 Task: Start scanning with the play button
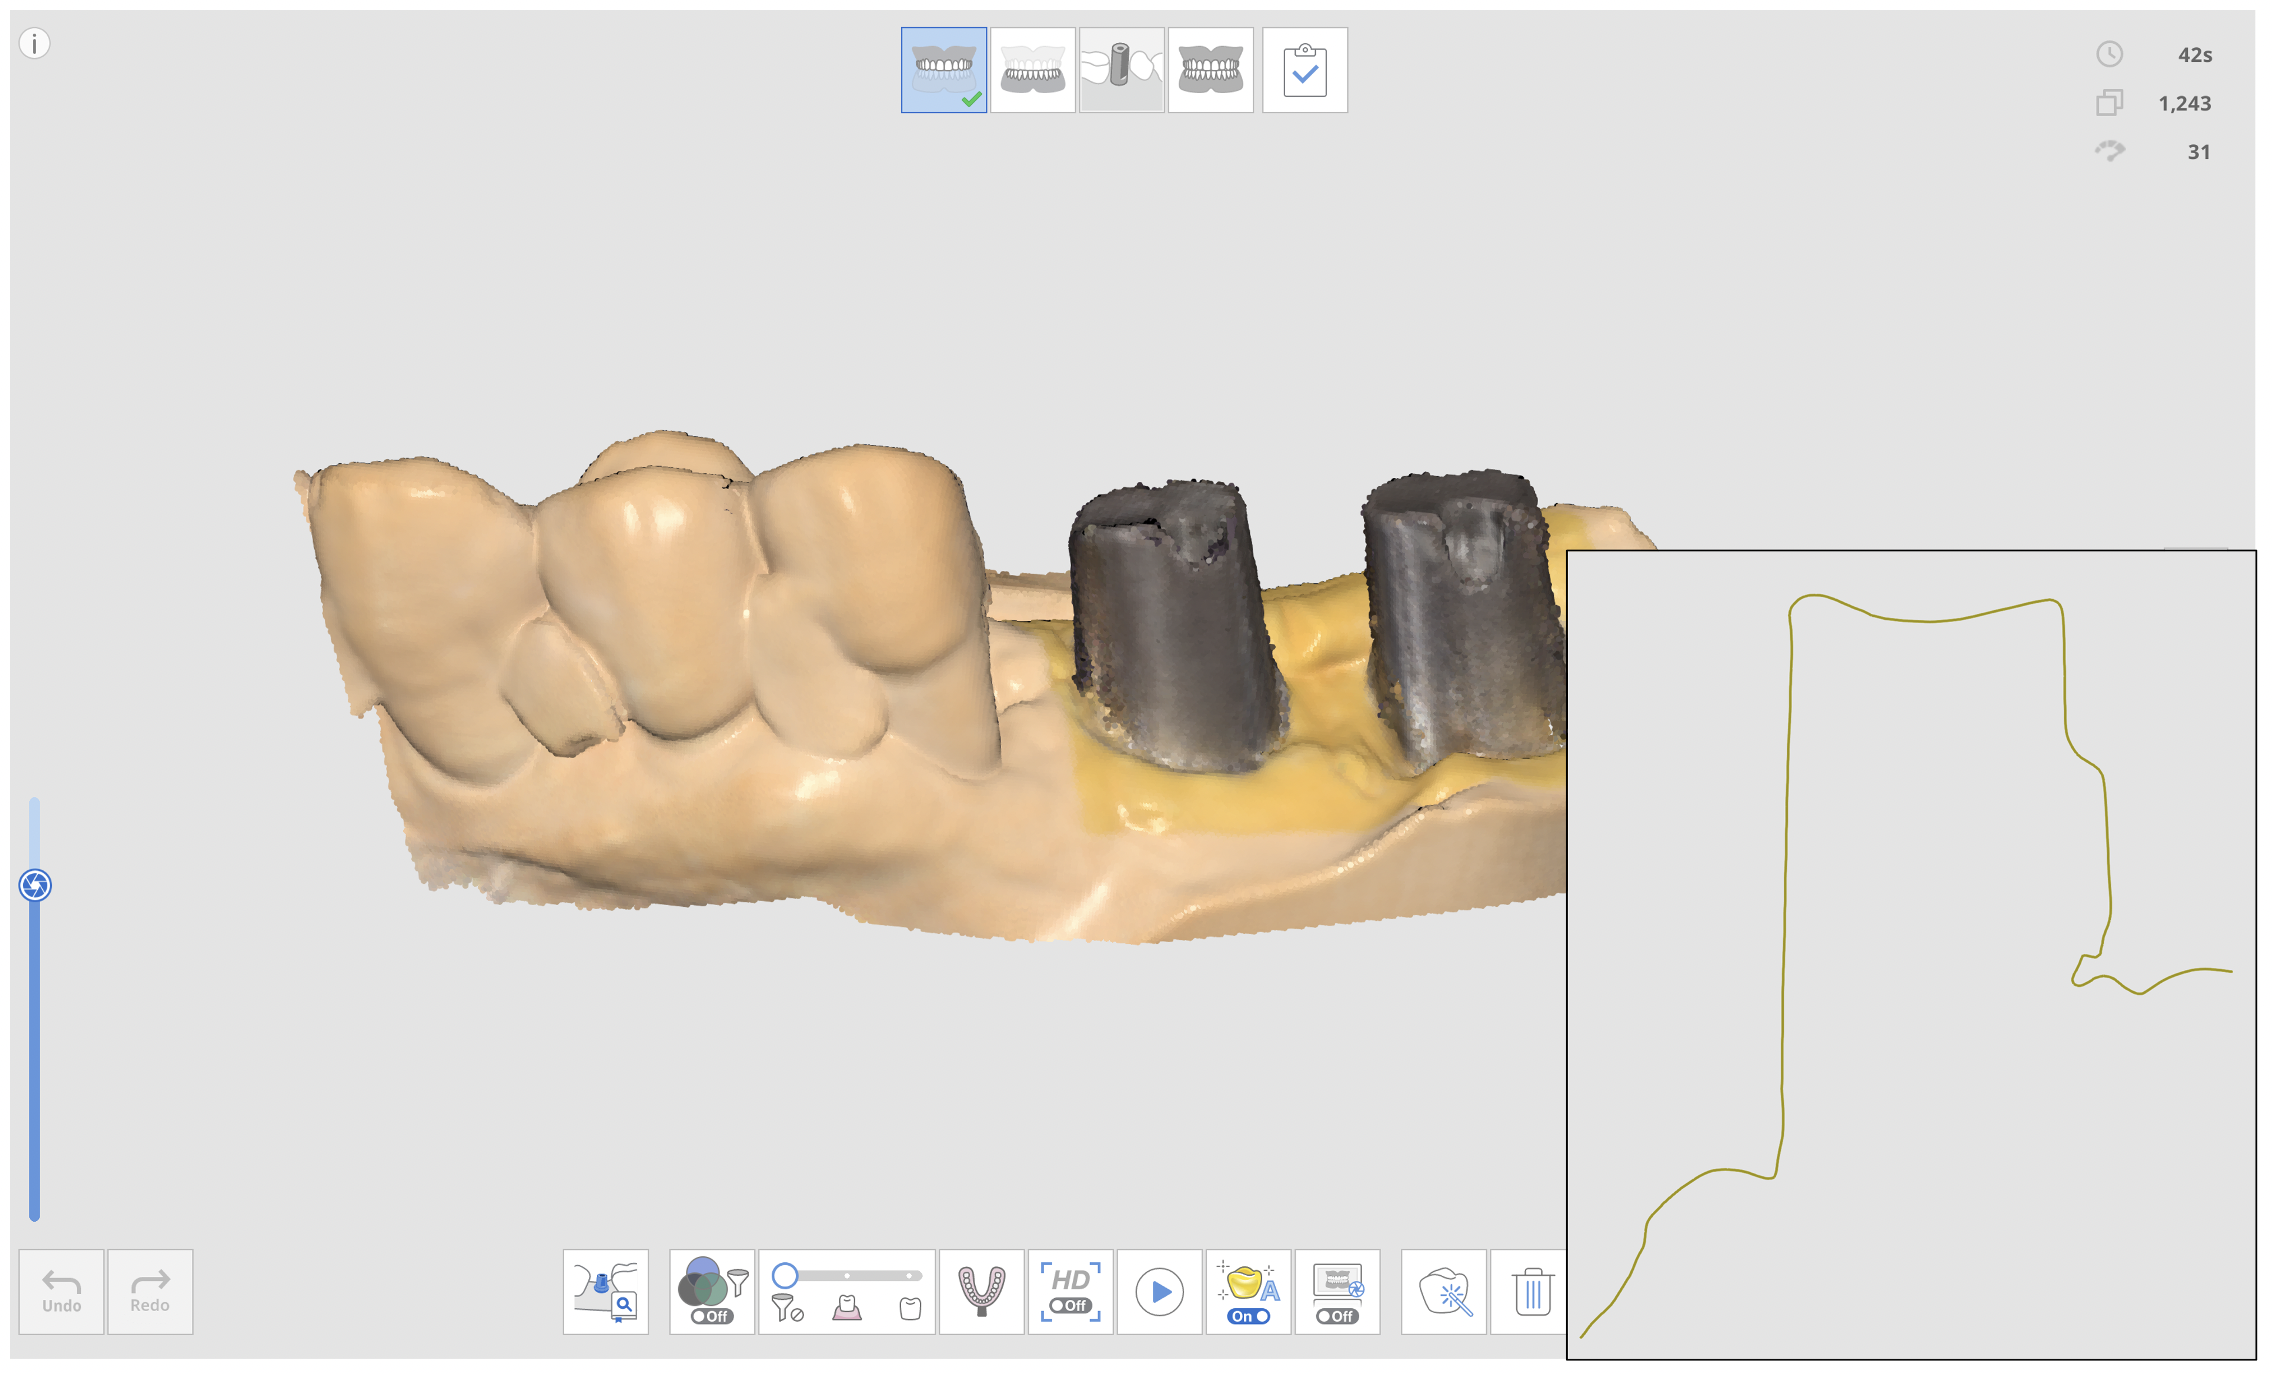(1159, 1291)
